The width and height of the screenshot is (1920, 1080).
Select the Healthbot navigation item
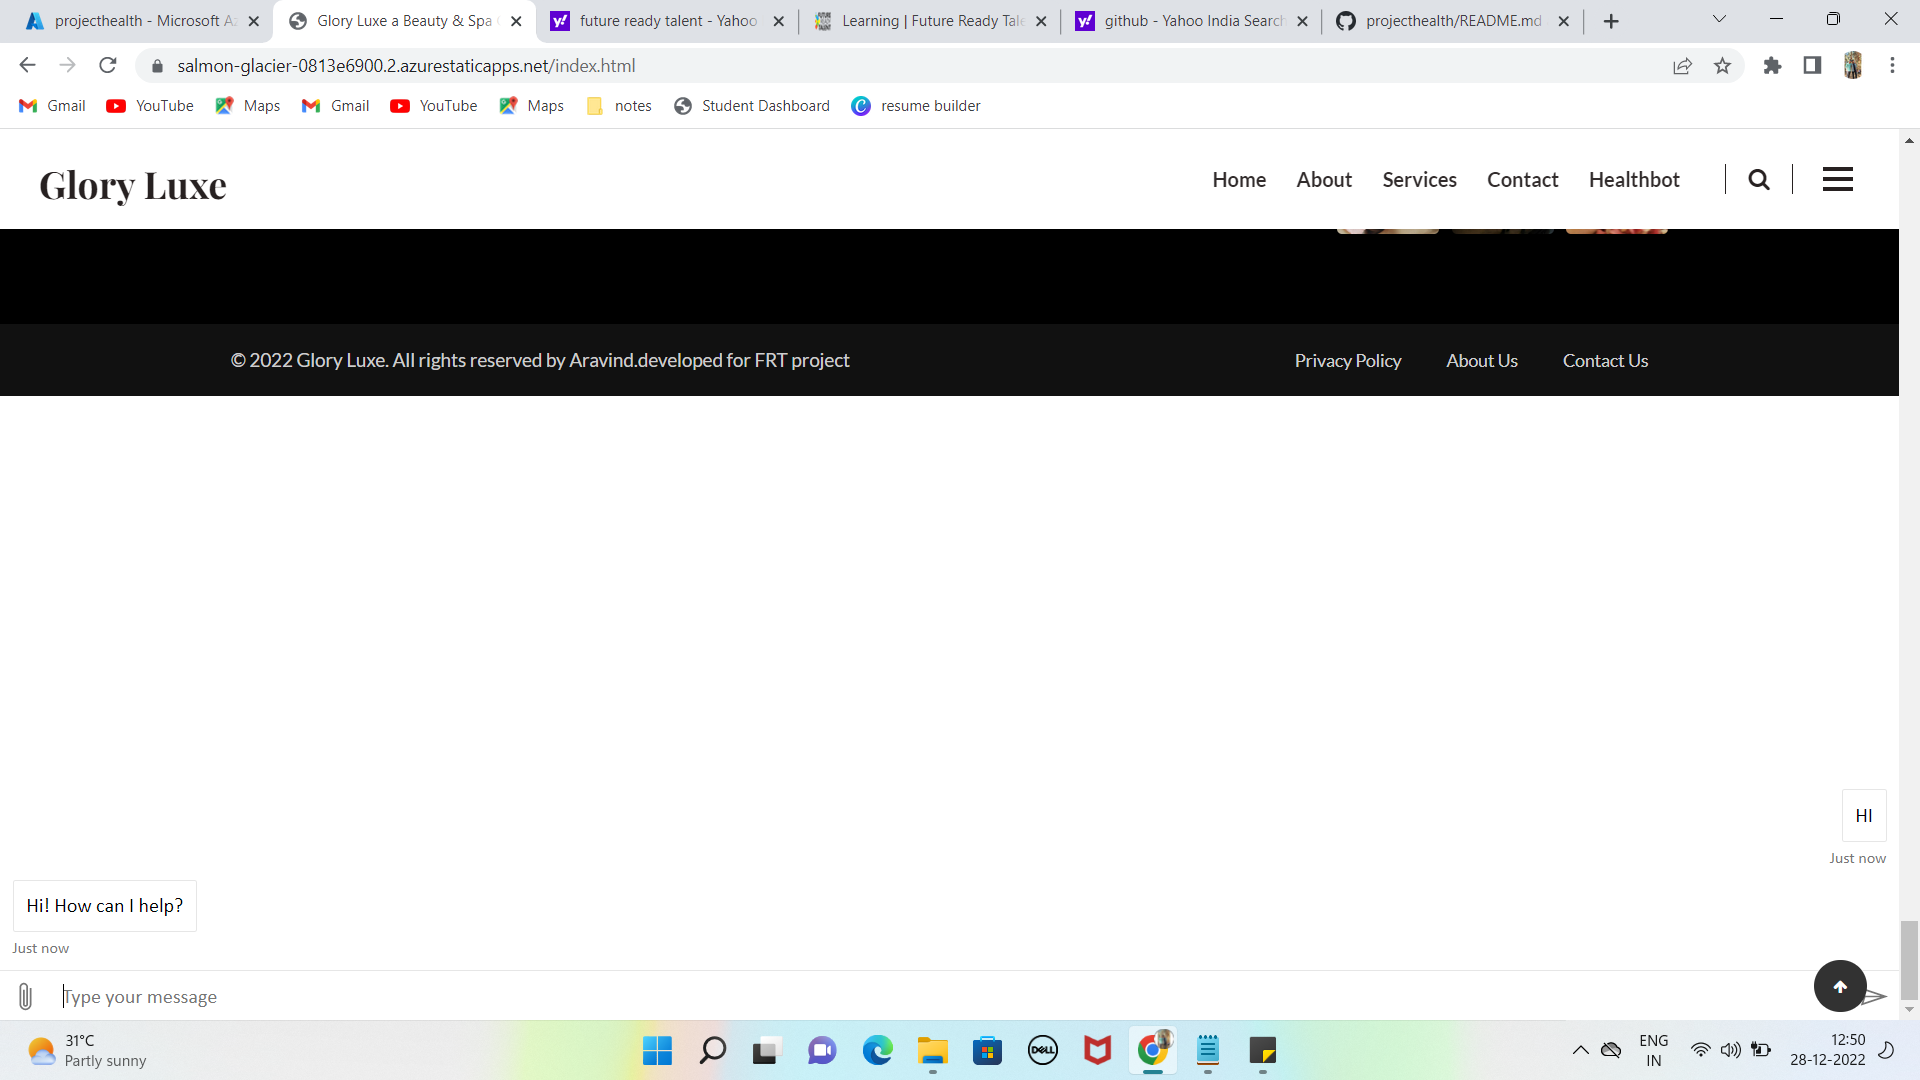[x=1634, y=180]
